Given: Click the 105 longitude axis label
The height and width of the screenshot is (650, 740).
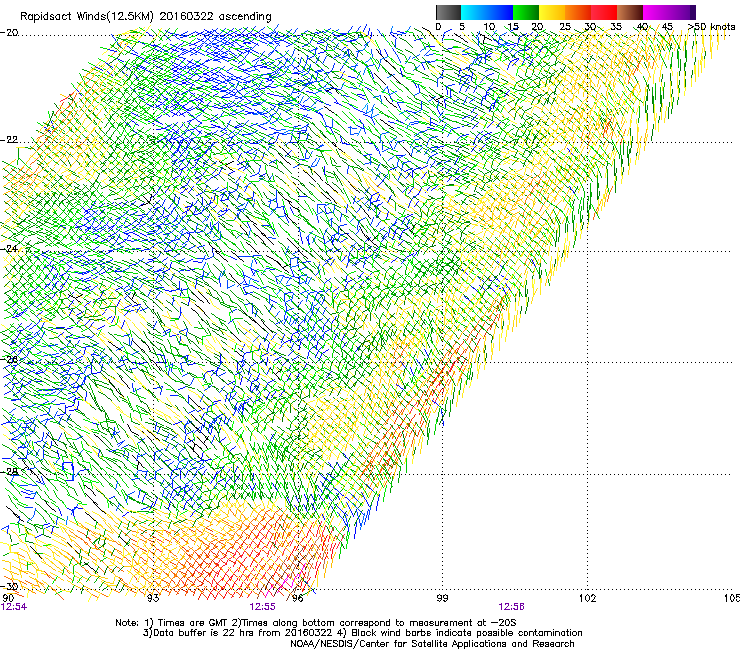Looking at the screenshot, I should click(732, 598).
